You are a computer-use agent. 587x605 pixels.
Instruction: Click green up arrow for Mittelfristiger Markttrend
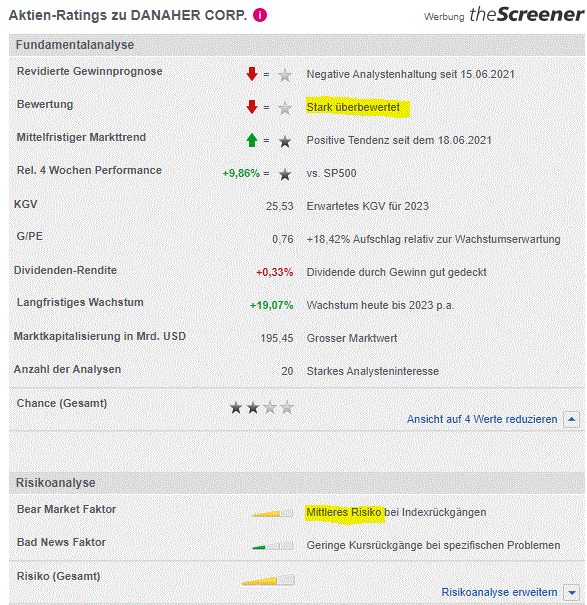[x=252, y=140]
